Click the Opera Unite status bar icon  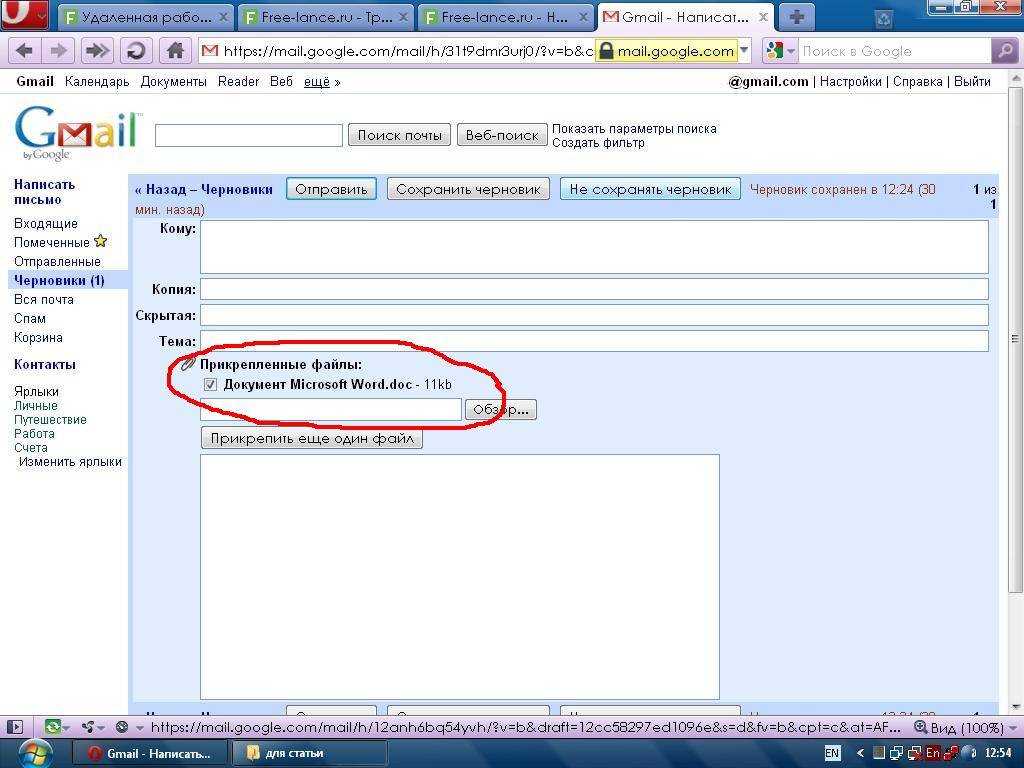coord(88,727)
